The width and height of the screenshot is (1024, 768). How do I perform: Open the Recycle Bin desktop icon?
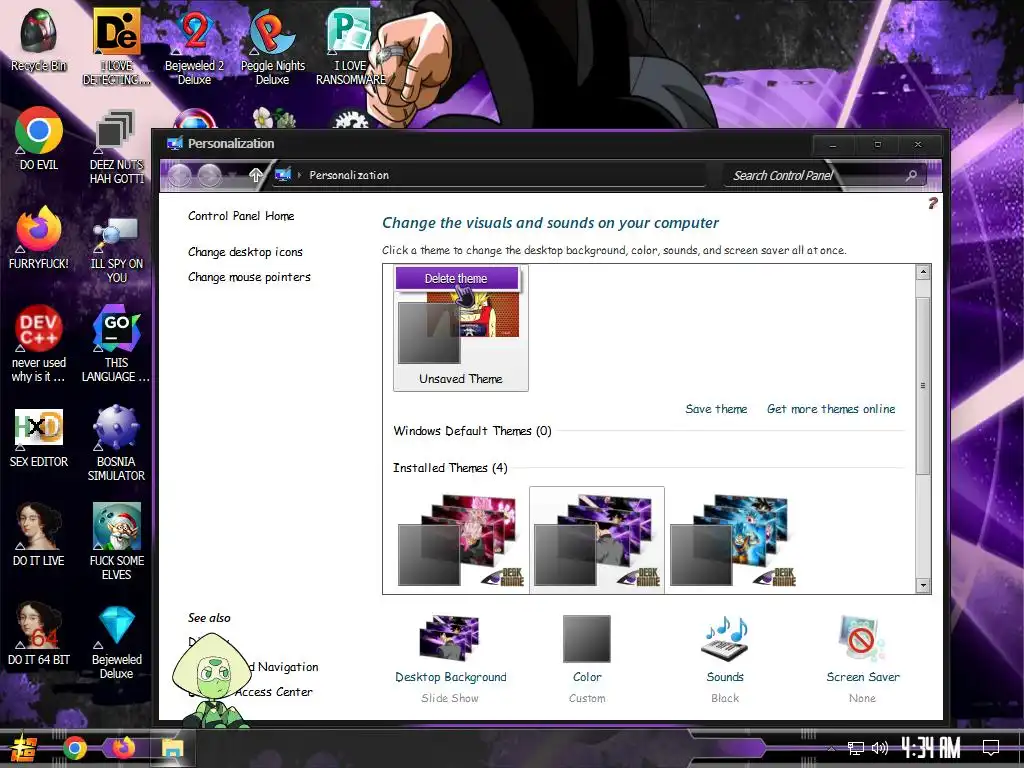pyautogui.click(x=38, y=40)
